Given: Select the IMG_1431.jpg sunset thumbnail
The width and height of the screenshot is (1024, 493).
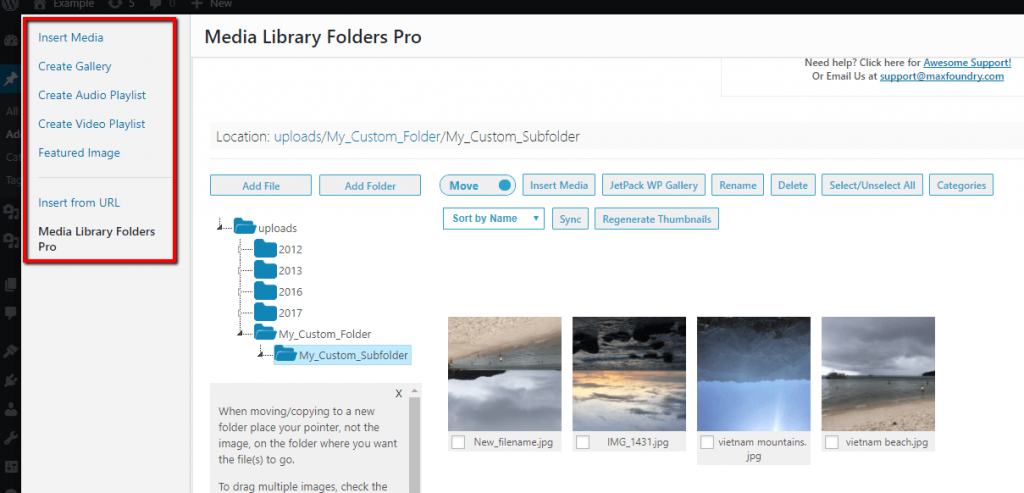Looking at the screenshot, I should [629, 374].
